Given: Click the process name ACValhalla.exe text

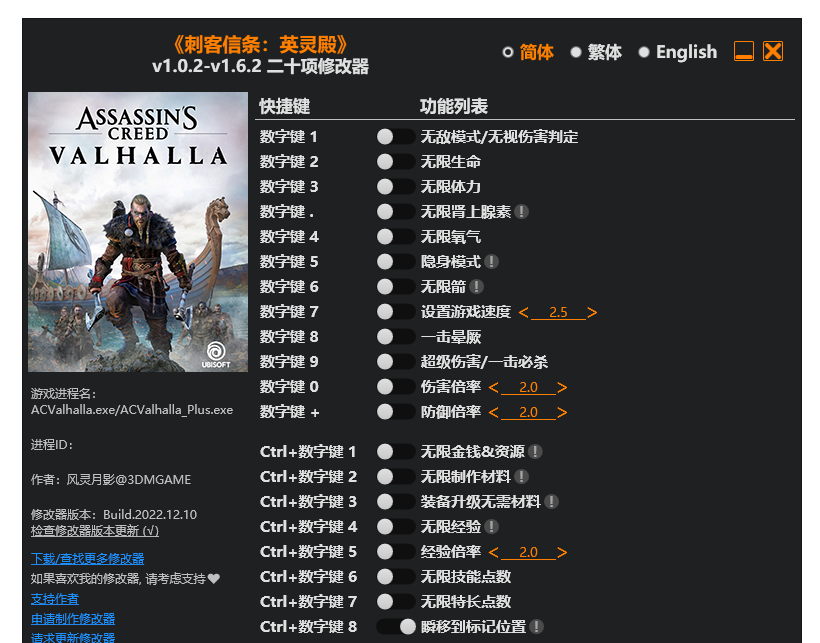Looking at the screenshot, I should (132, 410).
